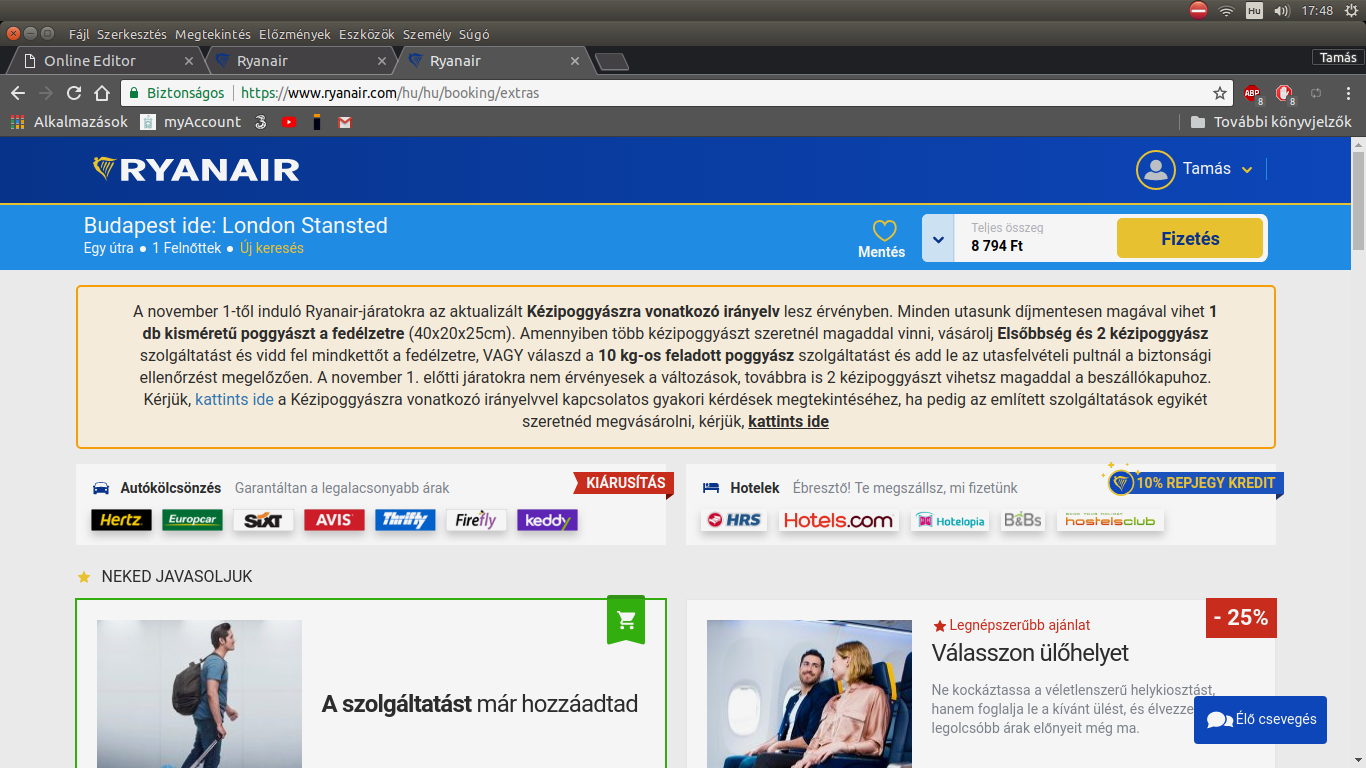Open the traveler with backpack thumbnail

coord(199,694)
